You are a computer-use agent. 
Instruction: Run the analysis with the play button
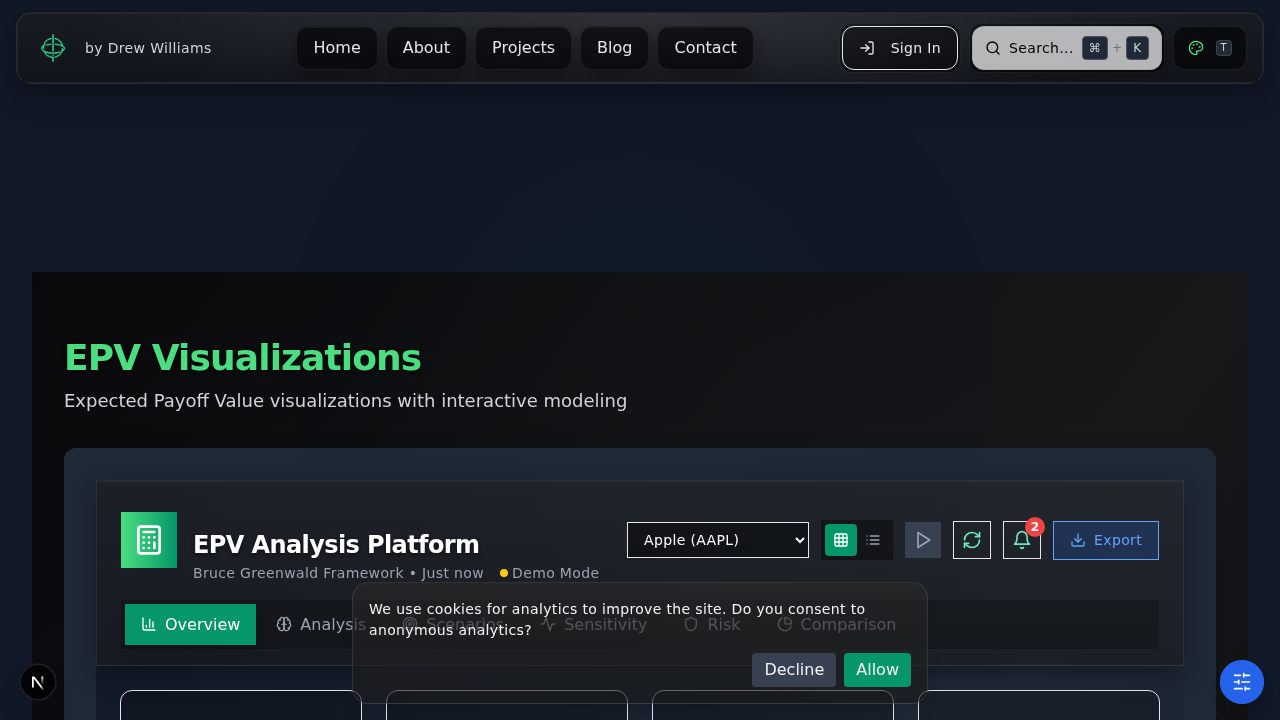tap(922, 540)
